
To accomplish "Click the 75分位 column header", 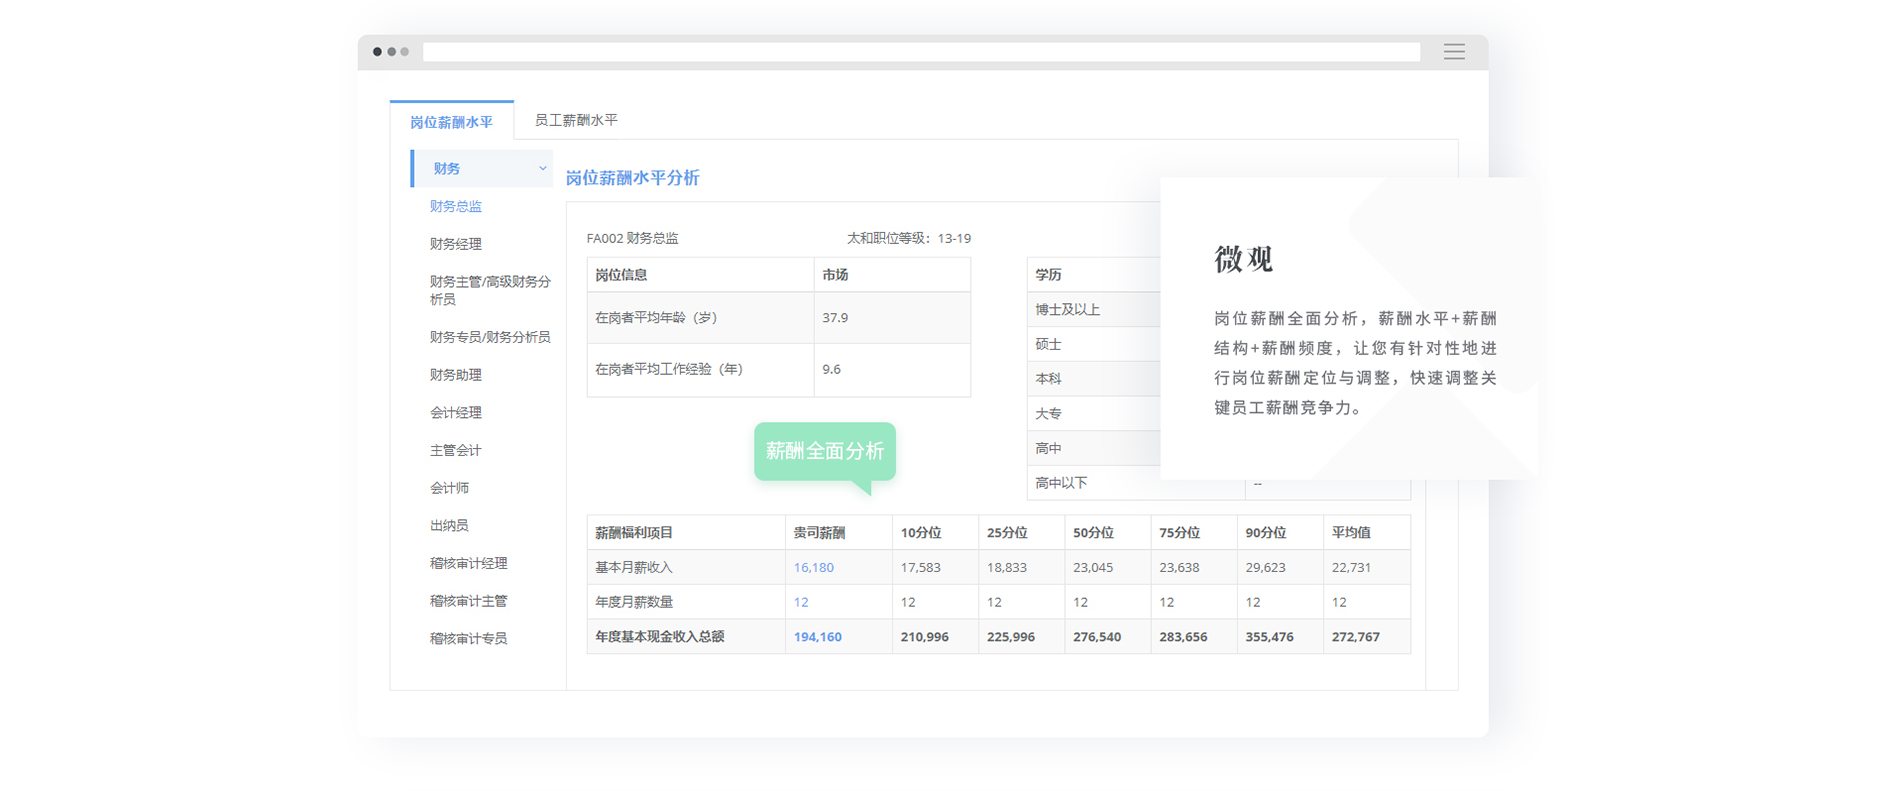I will (1180, 533).
